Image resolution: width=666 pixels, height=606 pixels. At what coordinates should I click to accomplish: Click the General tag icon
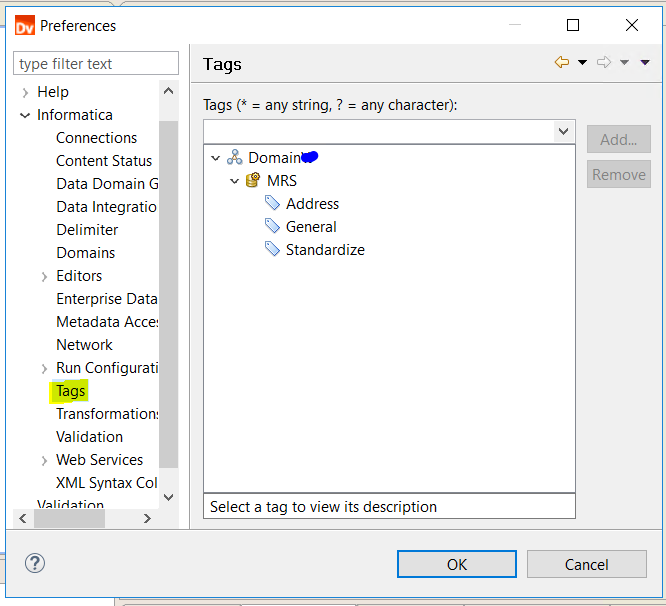(x=272, y=226)
